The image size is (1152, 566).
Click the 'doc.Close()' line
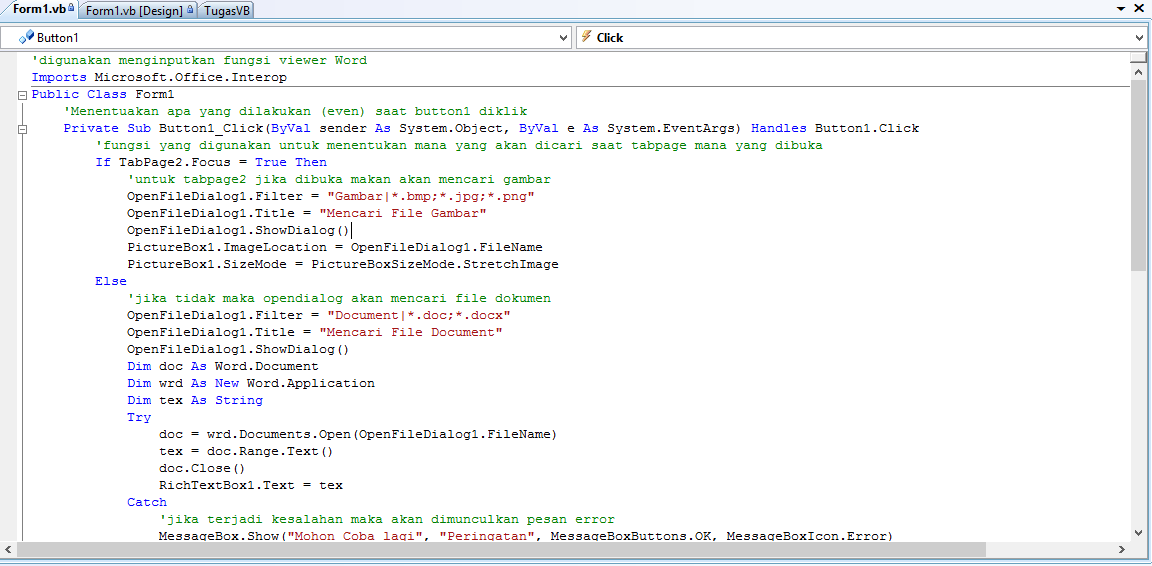202,468
